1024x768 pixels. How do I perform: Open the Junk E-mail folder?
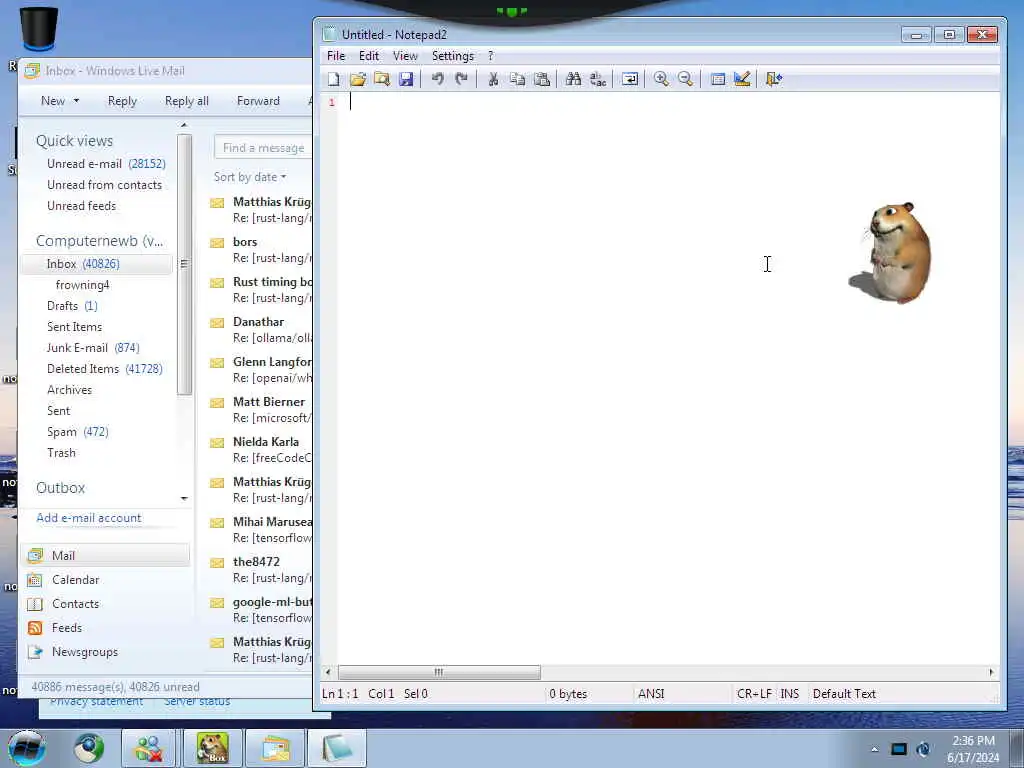coord(93,347)
